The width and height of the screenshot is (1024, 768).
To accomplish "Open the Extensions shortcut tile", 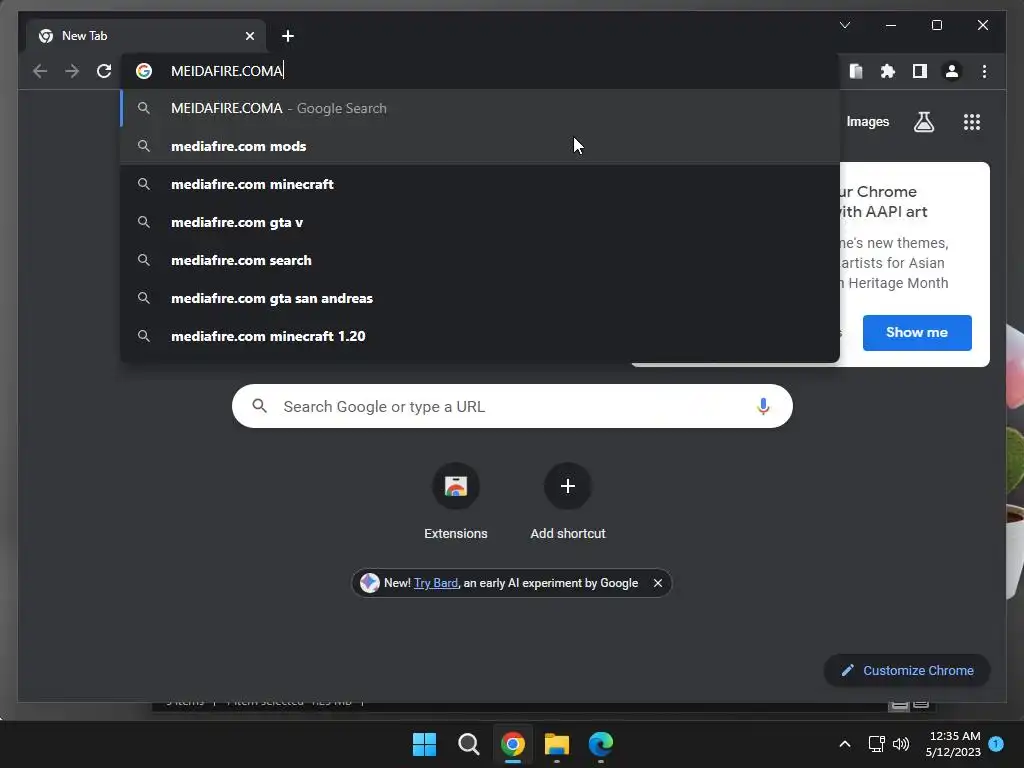I will pos(456,502).
